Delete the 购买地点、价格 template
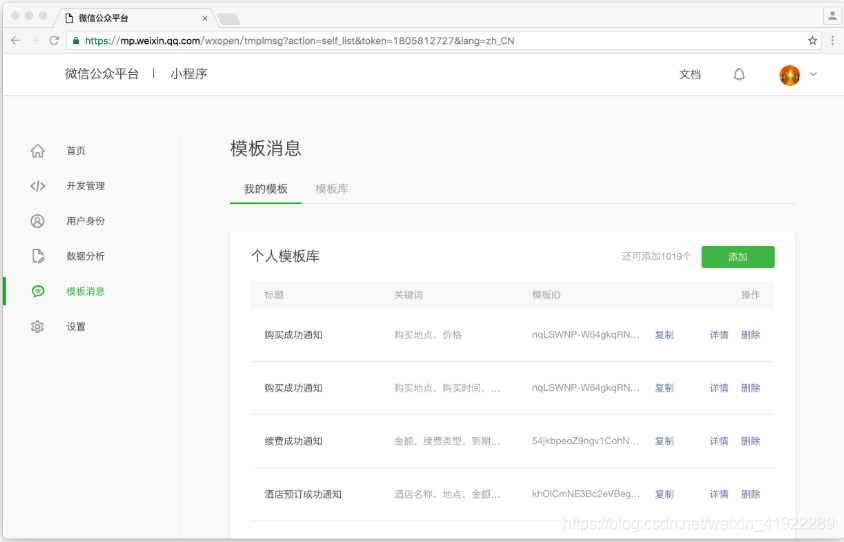The height and width of the screenshot is (542, 844). coord(750,335)
